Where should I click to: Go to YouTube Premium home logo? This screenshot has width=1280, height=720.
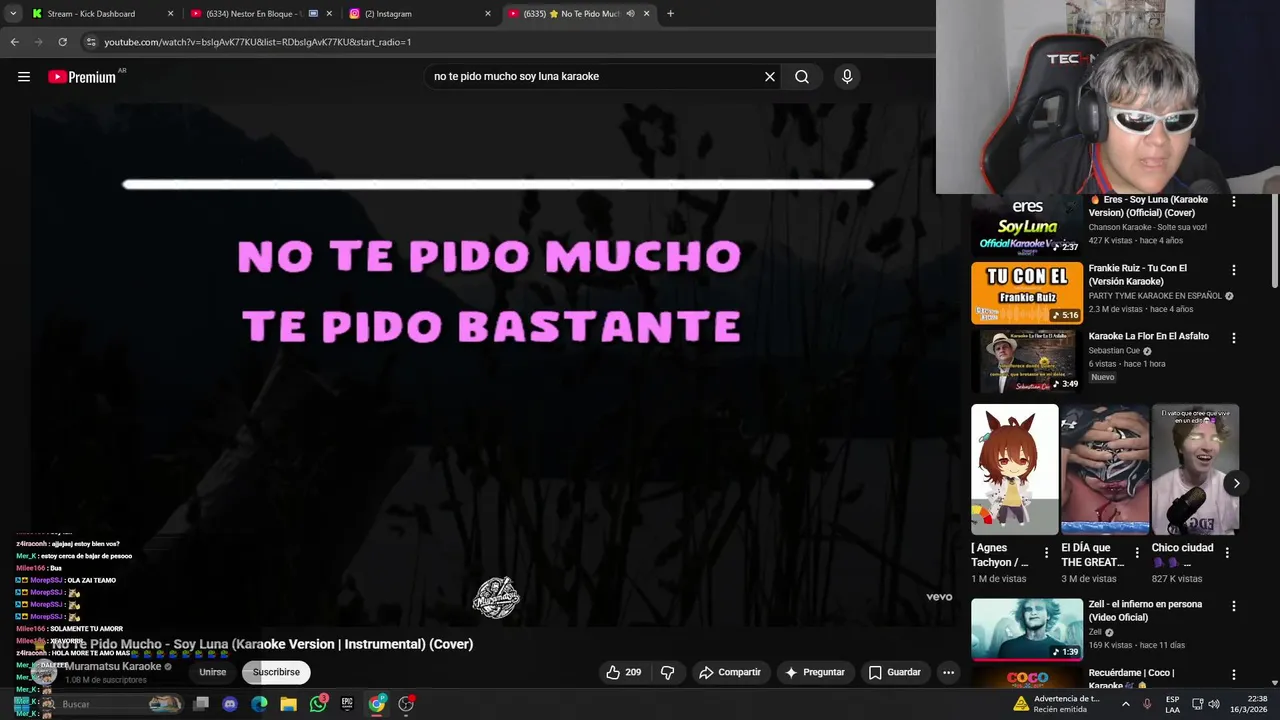(x=82, y=77)
